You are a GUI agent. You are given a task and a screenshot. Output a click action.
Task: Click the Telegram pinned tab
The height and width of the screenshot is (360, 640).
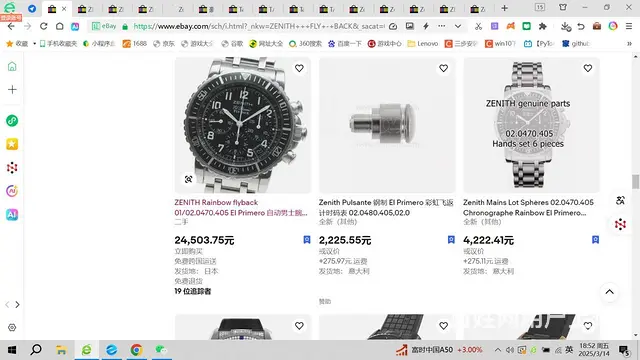click(32, 9)
